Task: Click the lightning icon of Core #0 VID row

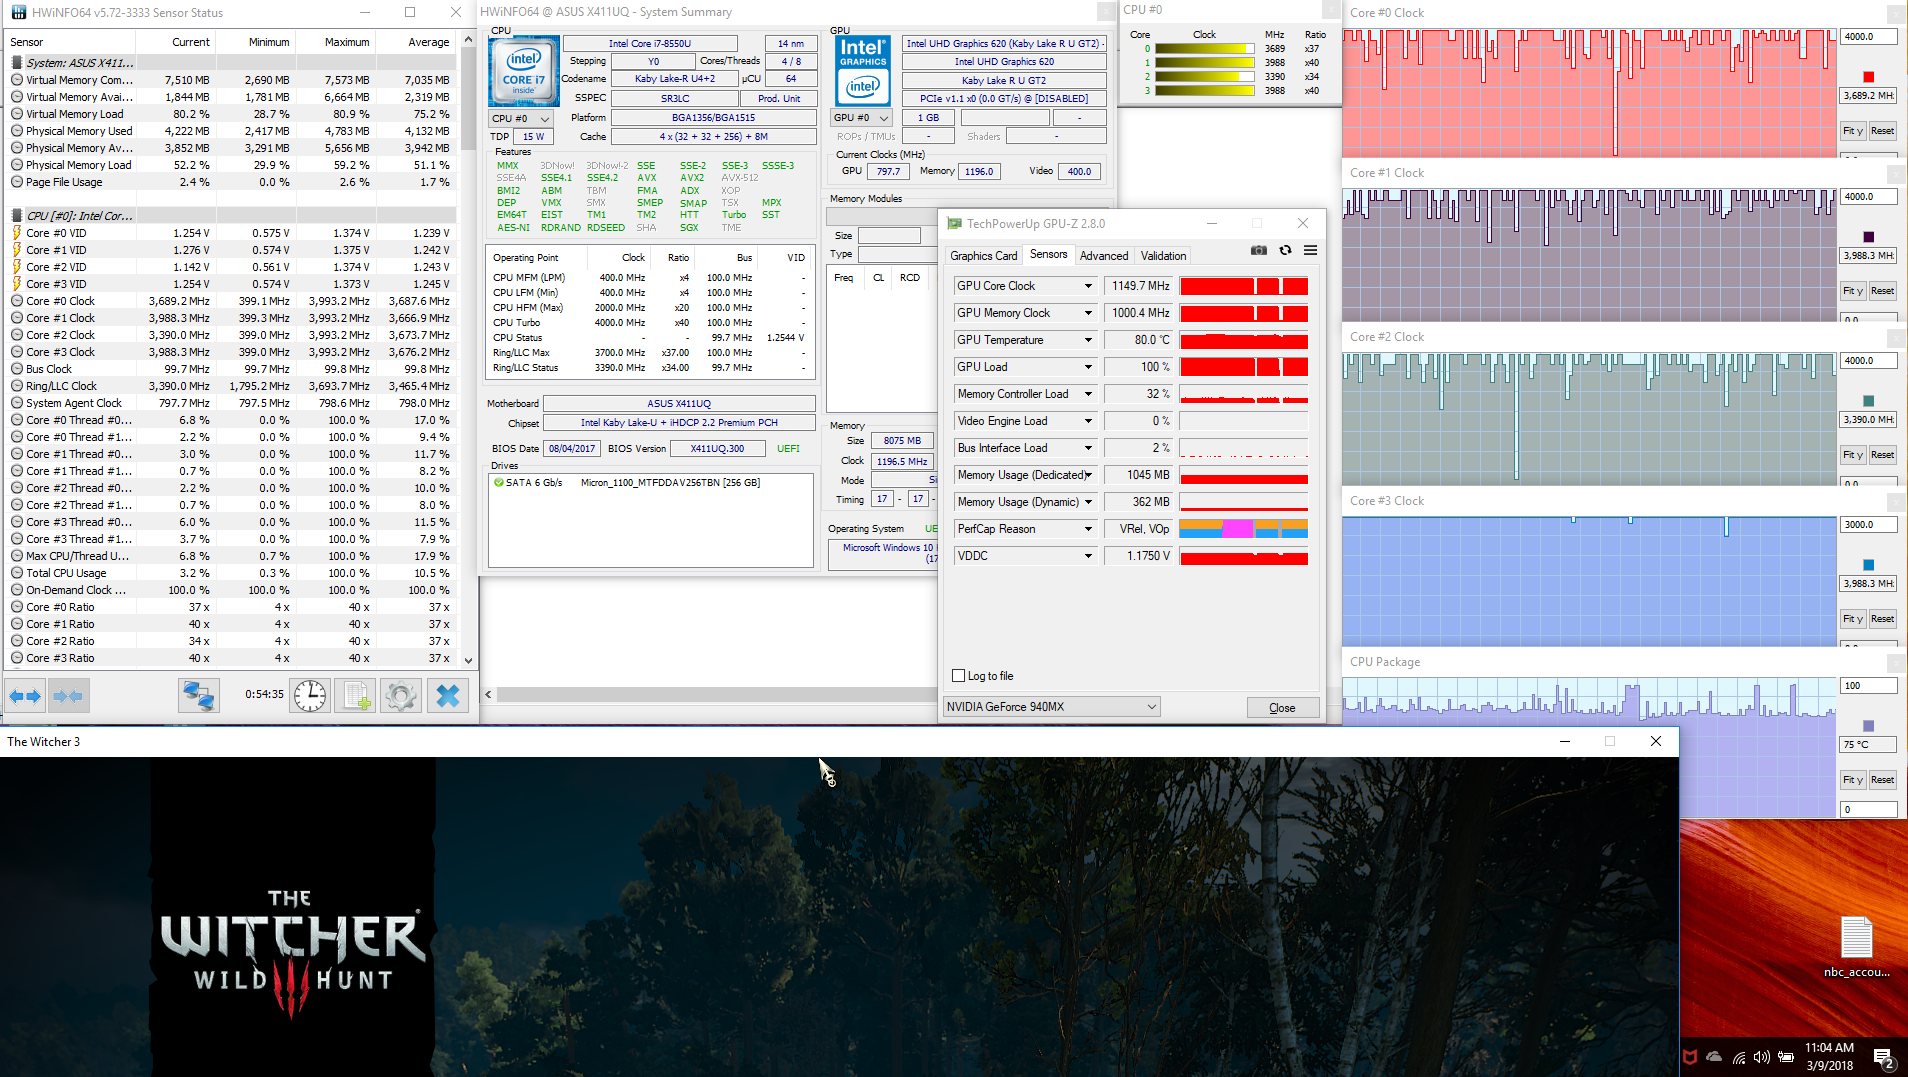Action: coord(17,233)
